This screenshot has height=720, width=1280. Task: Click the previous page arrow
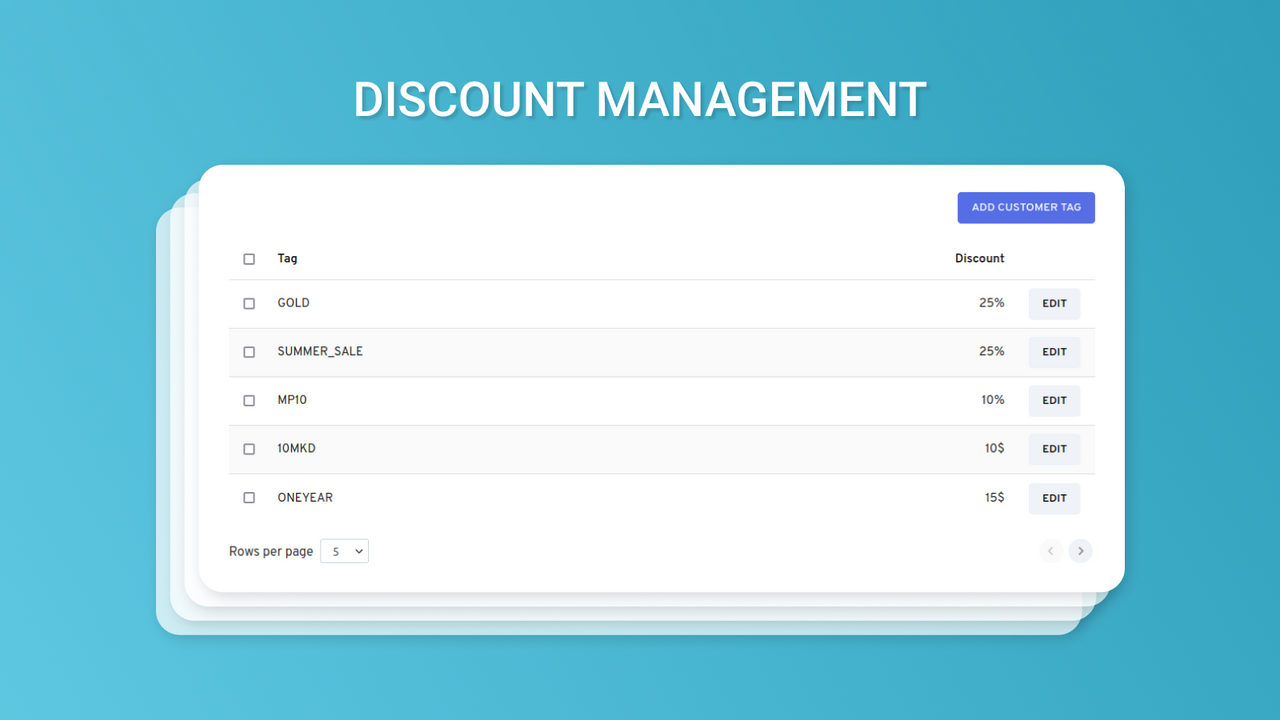1050,551
